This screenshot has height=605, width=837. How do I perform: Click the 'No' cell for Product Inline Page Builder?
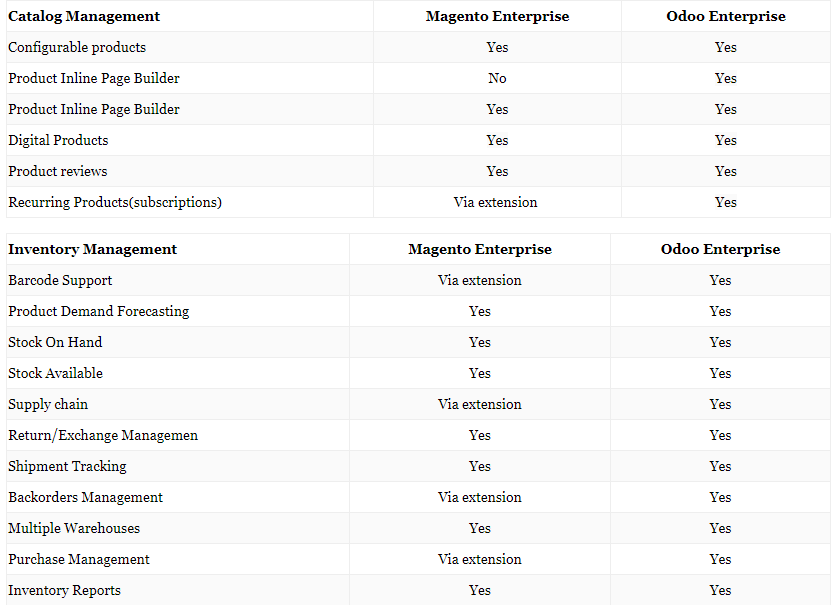[497, 78]
